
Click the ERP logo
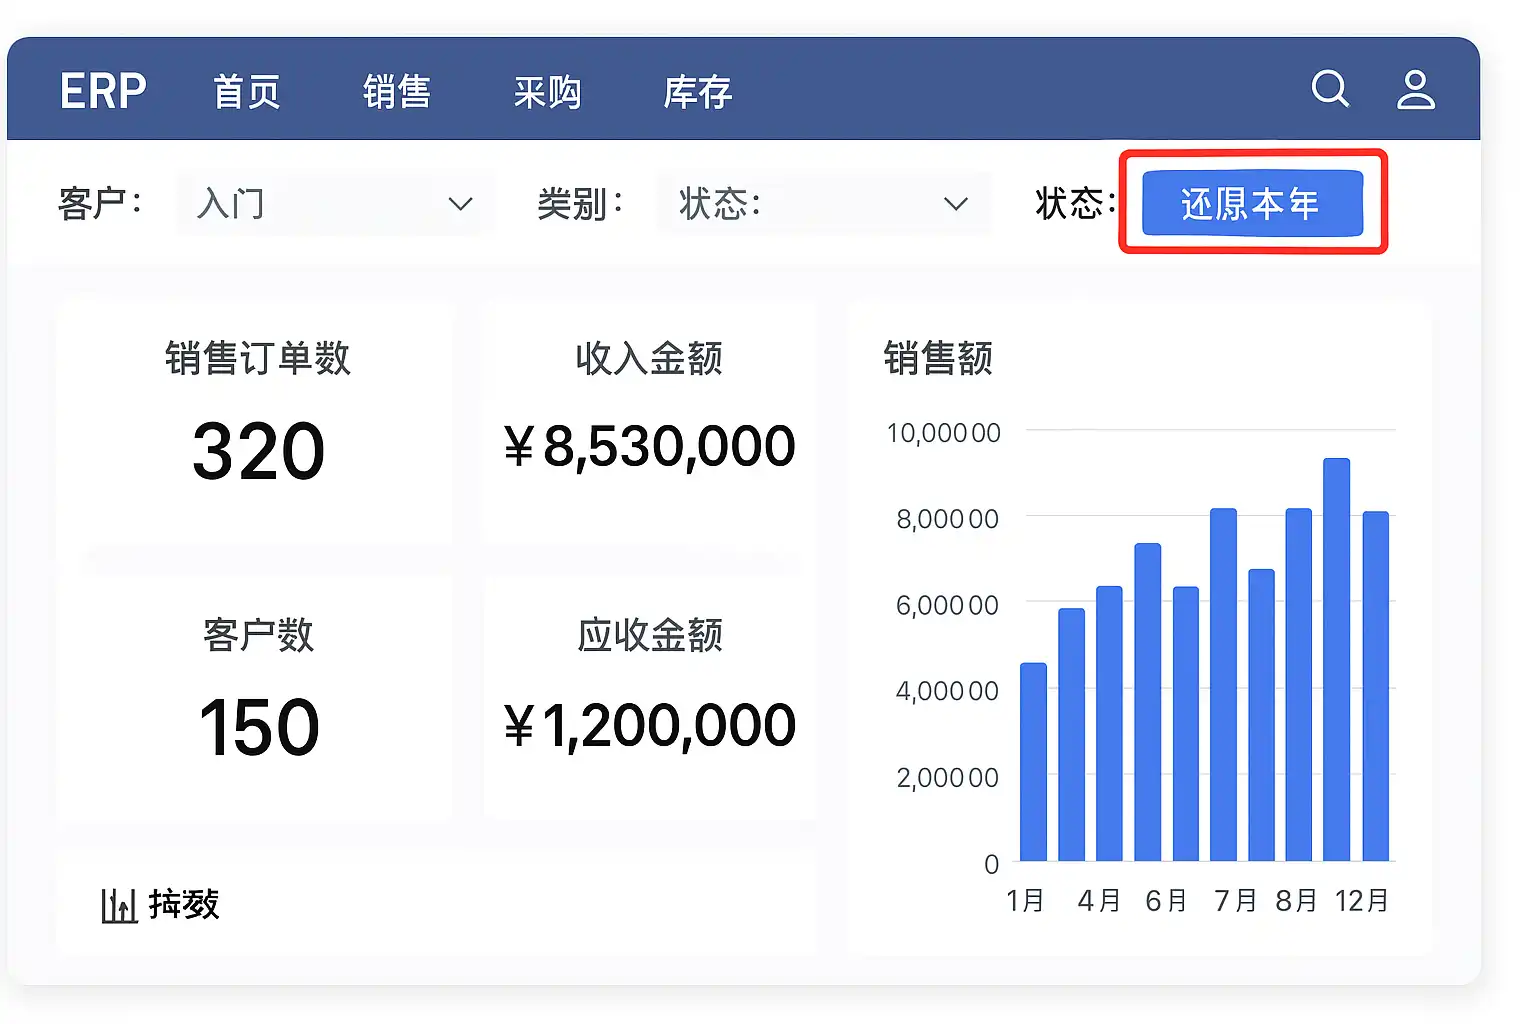point(103,91)
